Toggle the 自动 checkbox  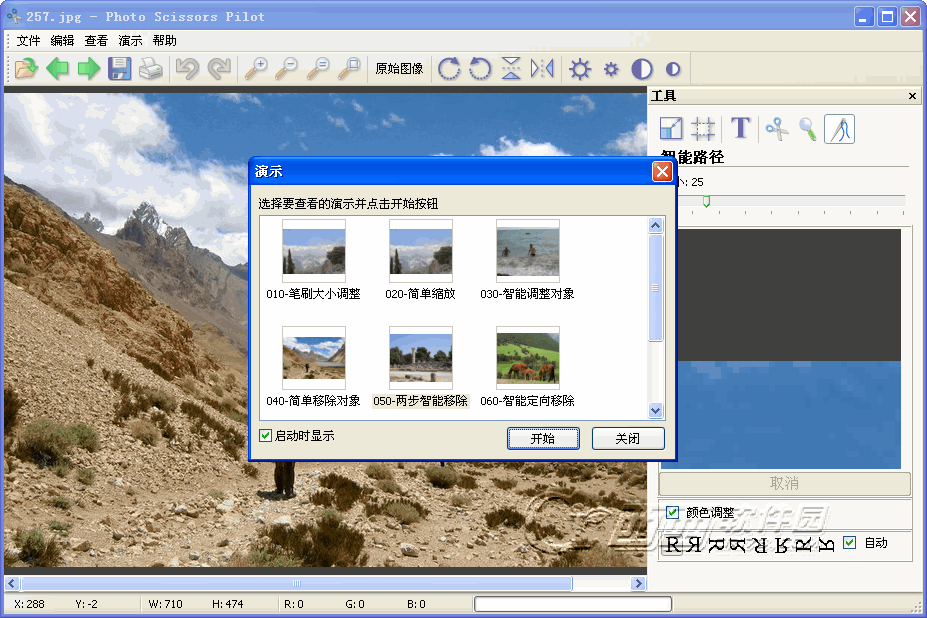(850, 542)
